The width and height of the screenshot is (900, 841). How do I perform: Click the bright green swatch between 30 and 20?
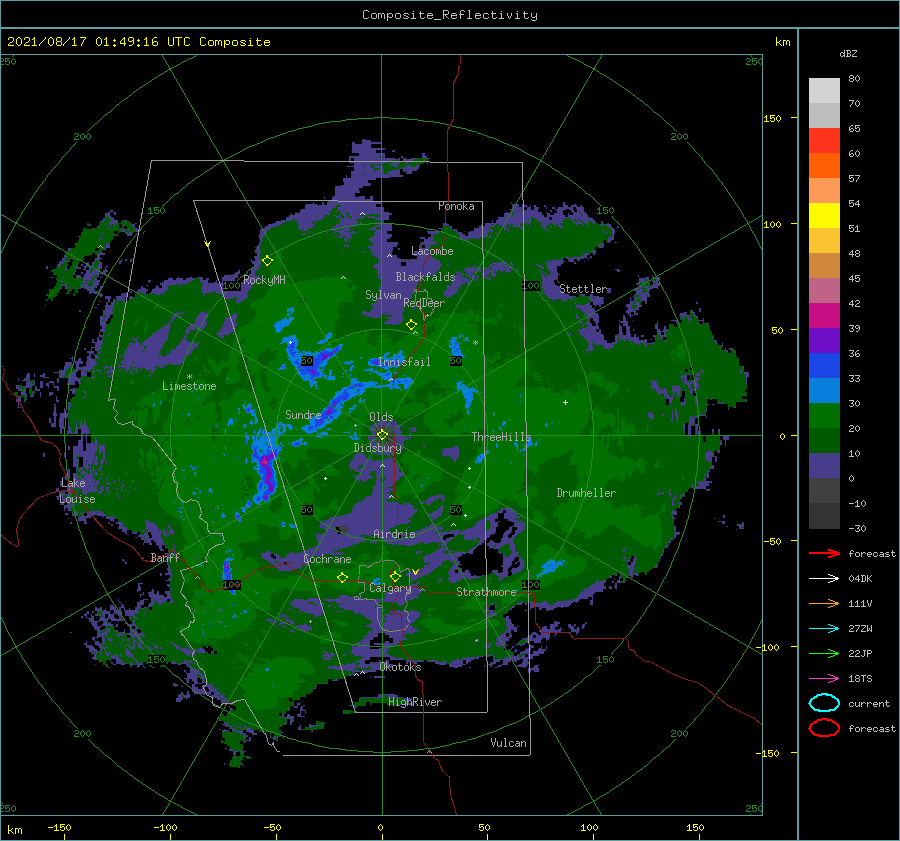[x=824, y=416]
